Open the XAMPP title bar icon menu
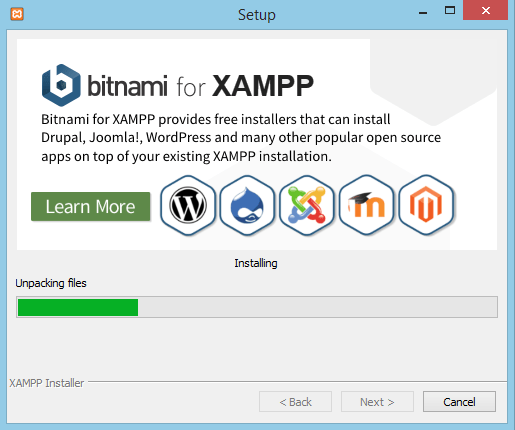The width and height of the screenshot is (515, 430). pyautogui.click(x=17, y=14)
